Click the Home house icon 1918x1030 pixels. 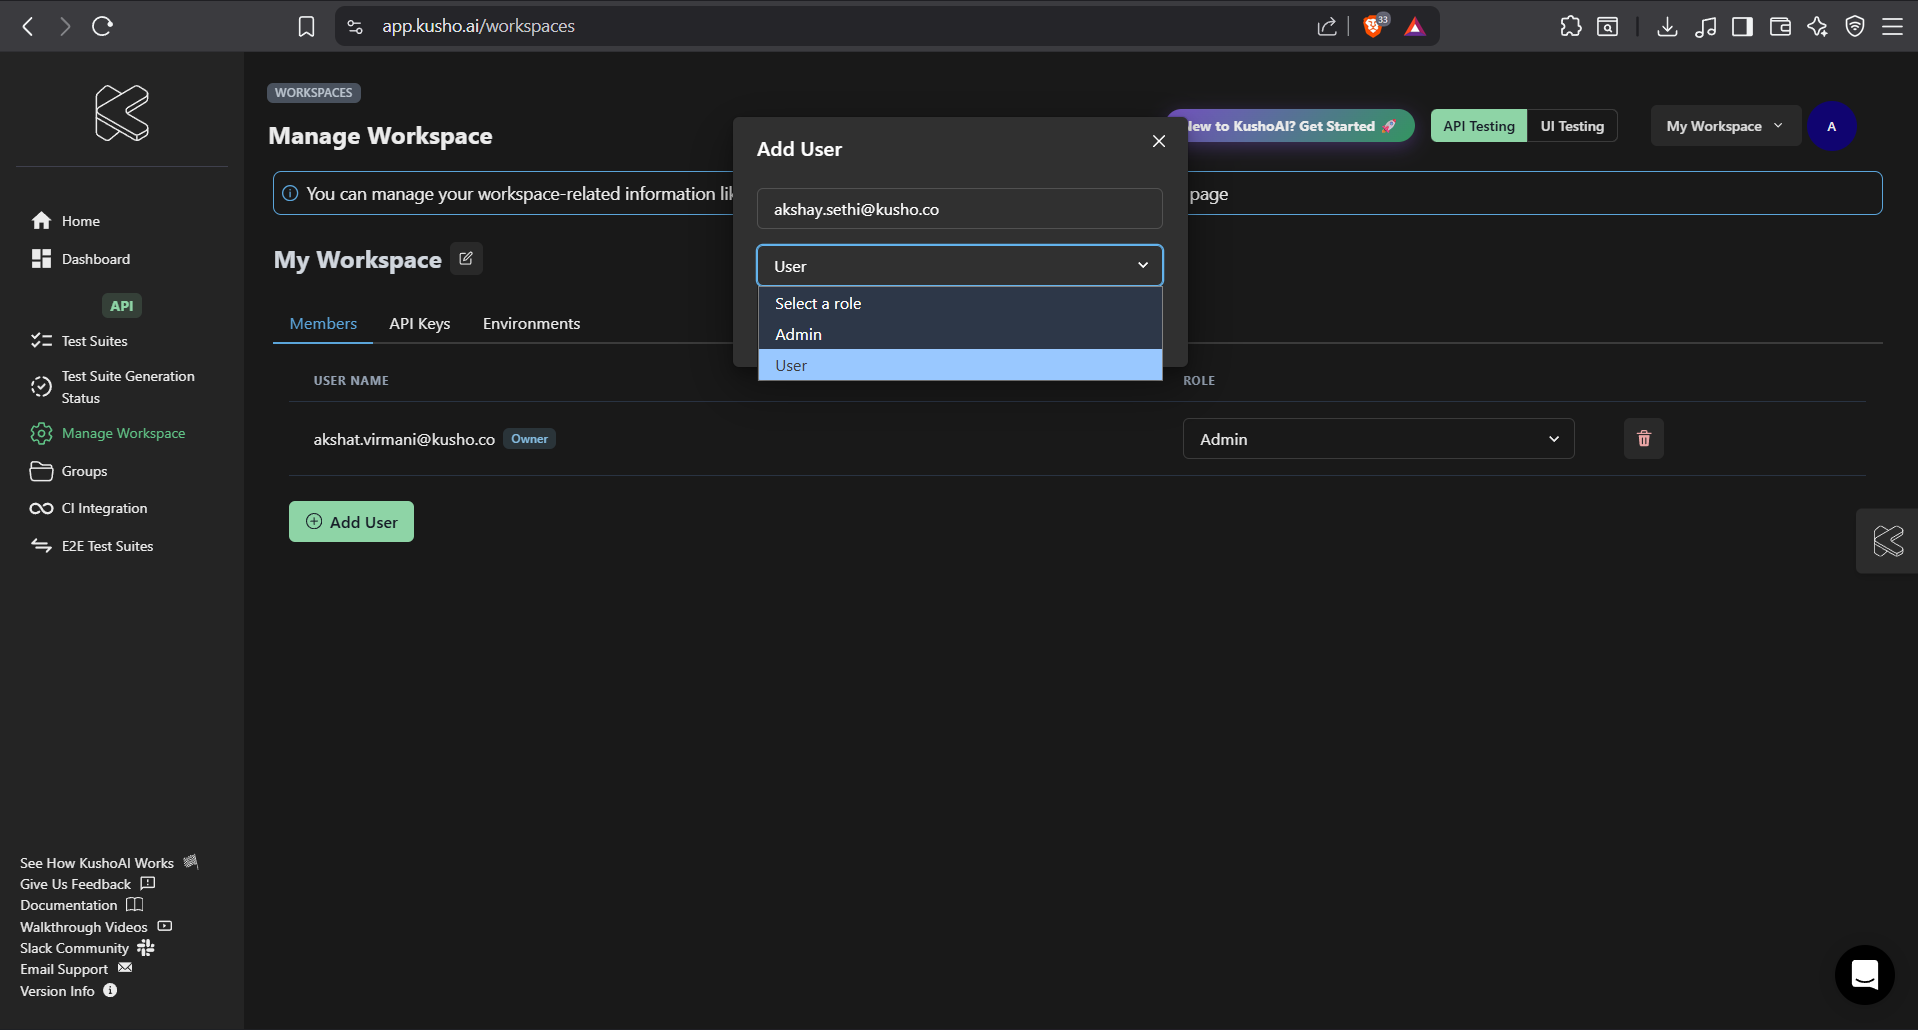[x=41, y=221]
